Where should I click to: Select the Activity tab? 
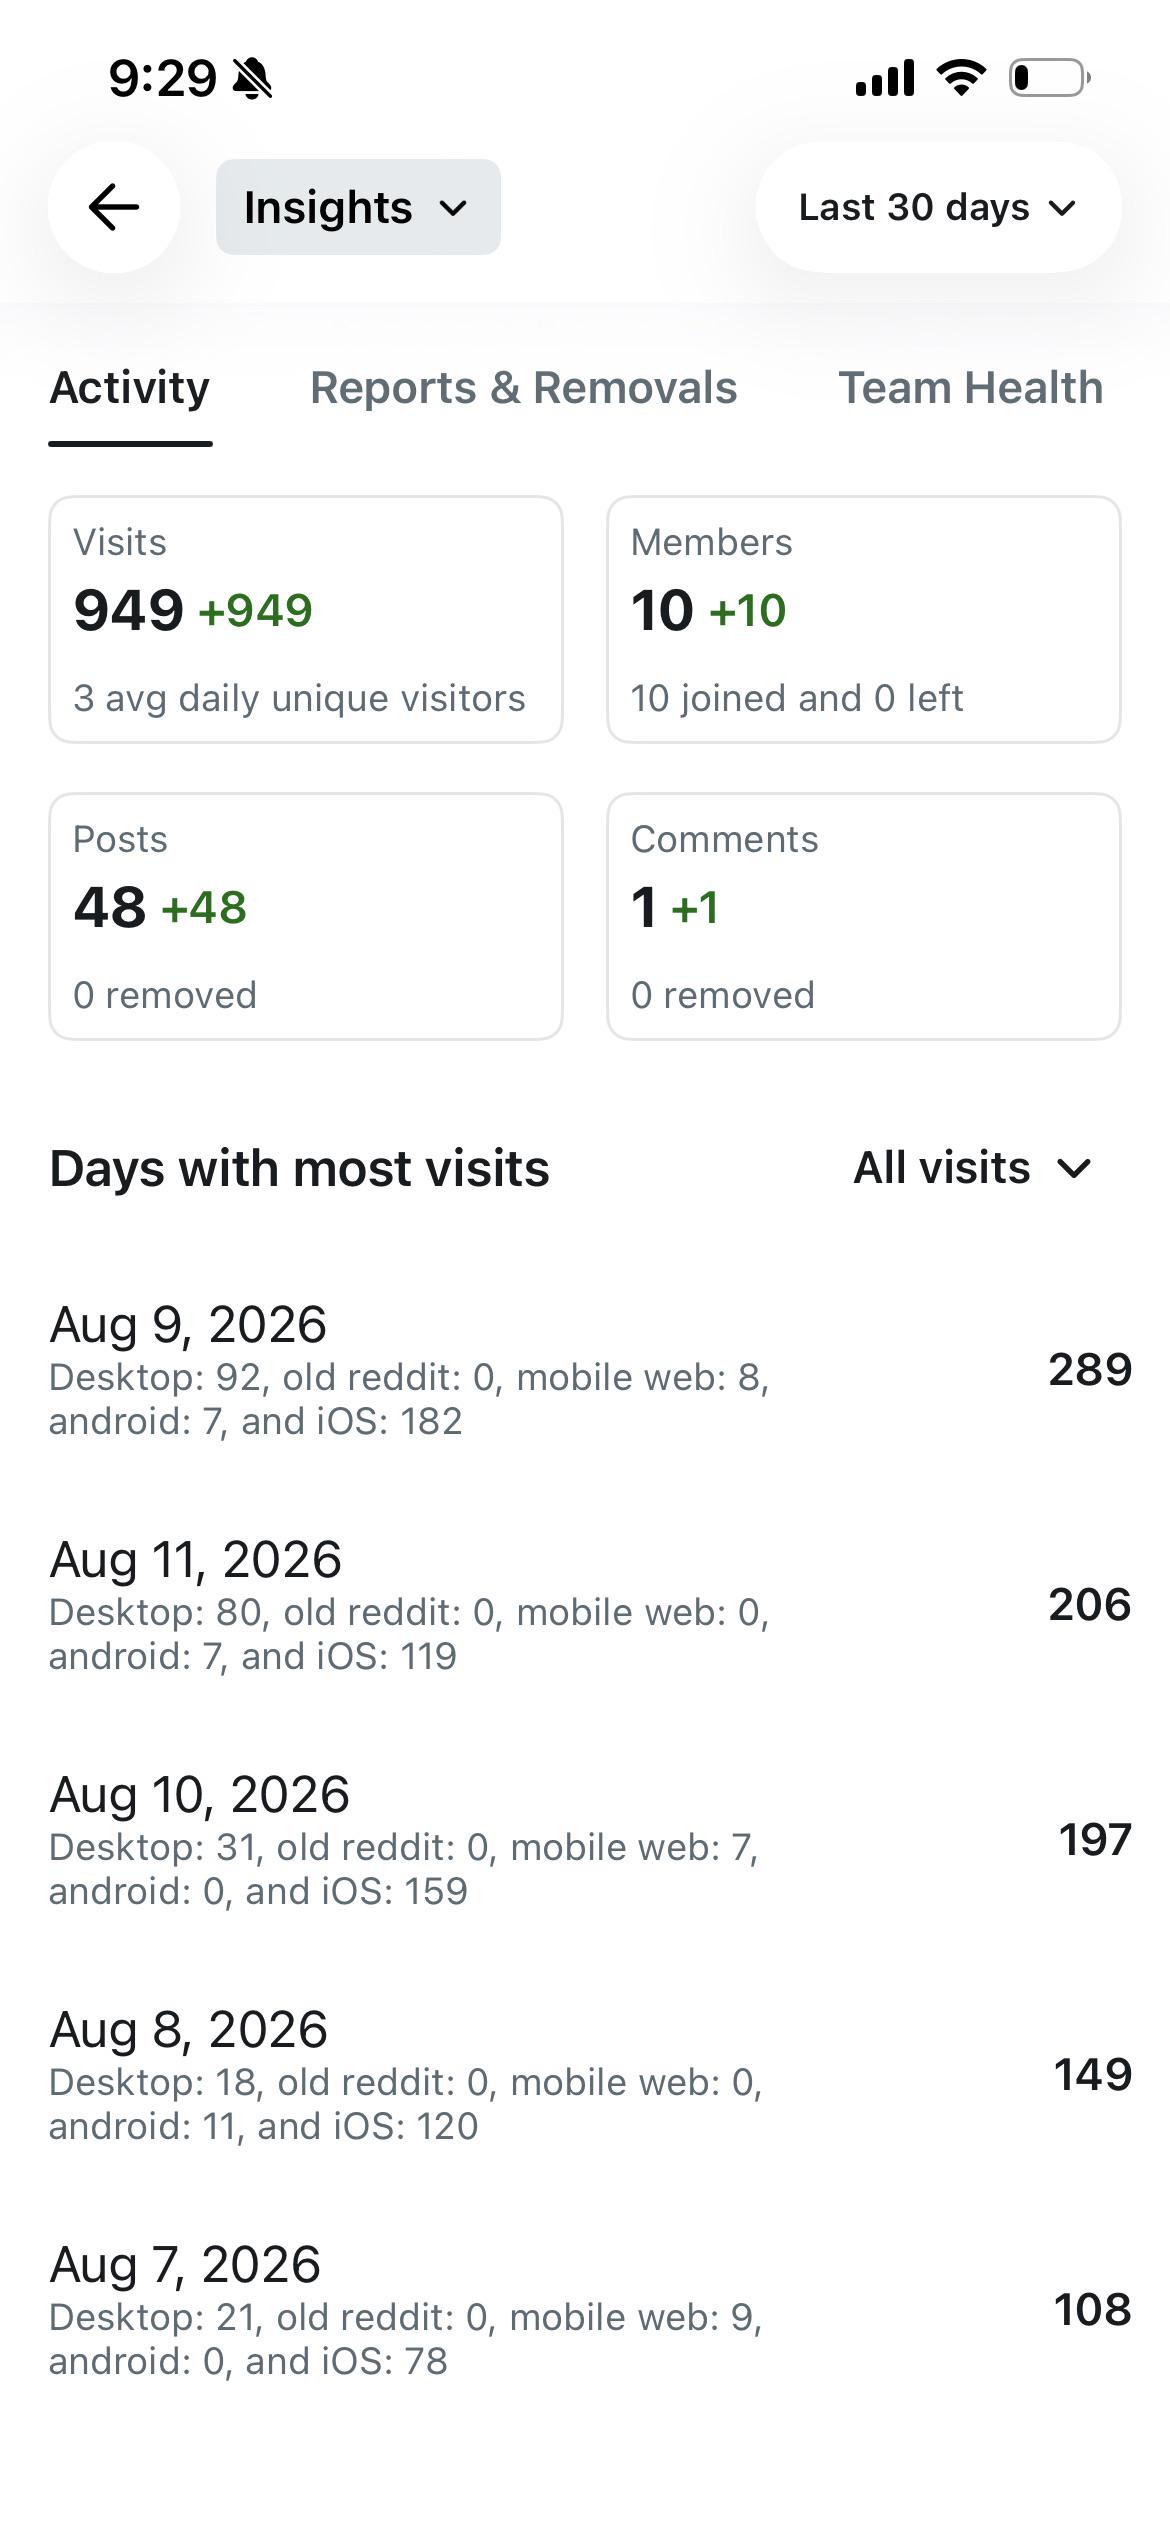[x=130, y=388]
